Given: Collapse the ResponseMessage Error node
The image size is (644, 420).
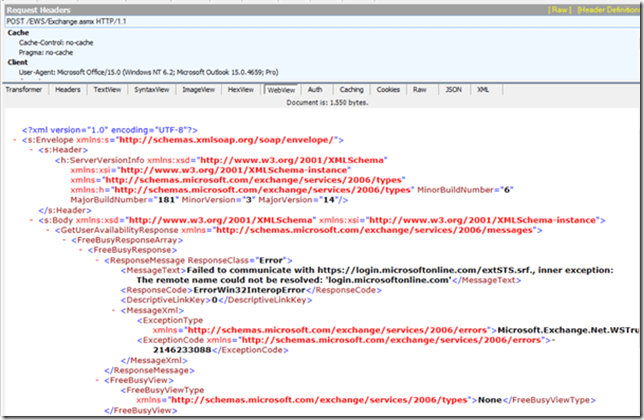Looking at the screenshot, I should (x=96, y=260).
